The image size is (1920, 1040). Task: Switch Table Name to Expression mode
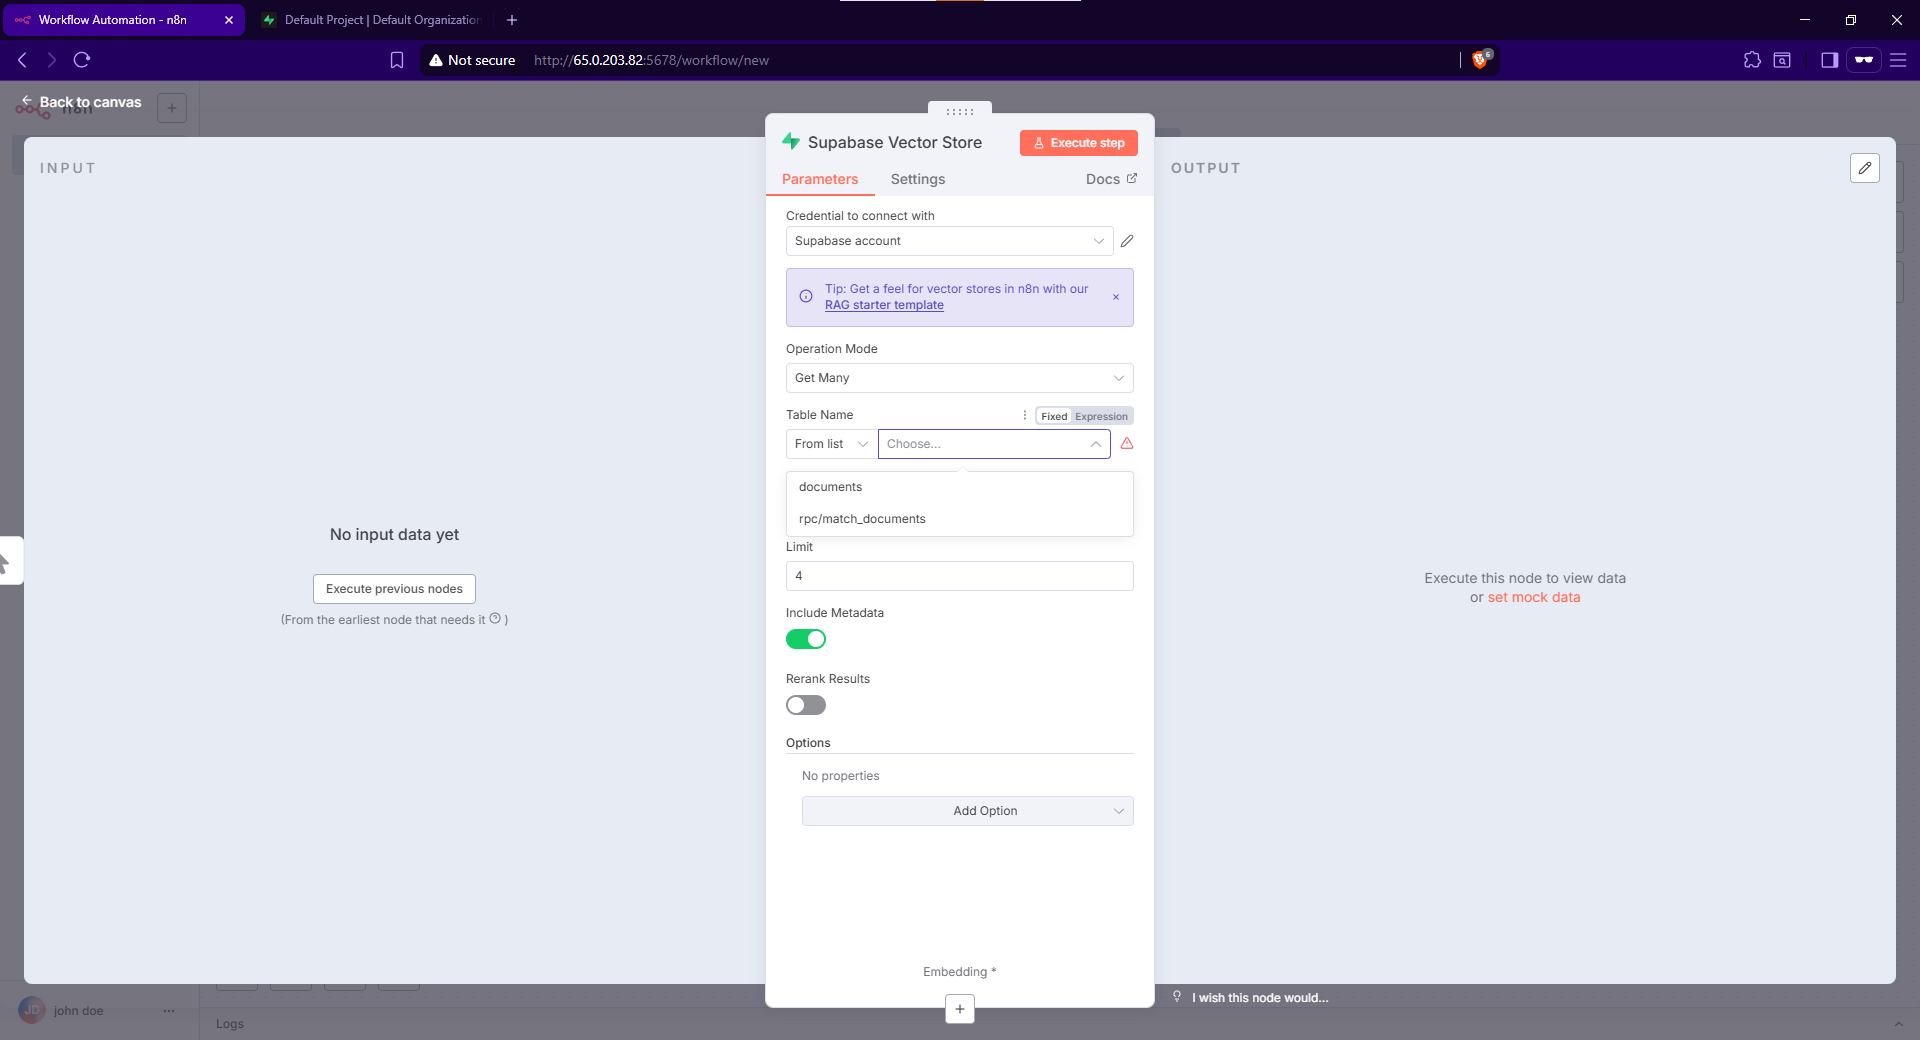(1101, 416)
